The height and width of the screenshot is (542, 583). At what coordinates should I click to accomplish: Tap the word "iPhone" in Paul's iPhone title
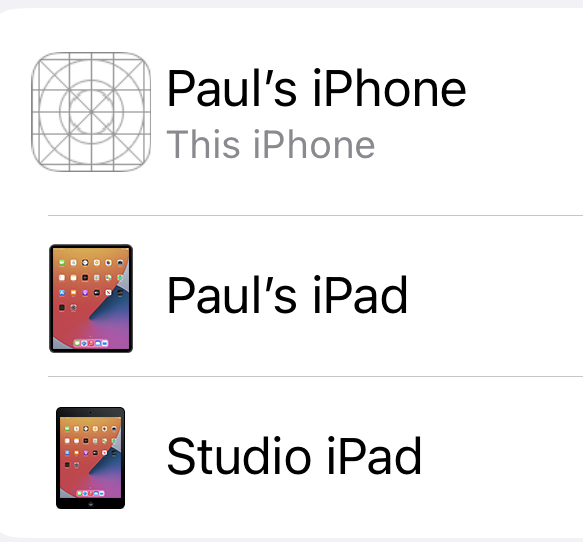click(x=389, y=88)
